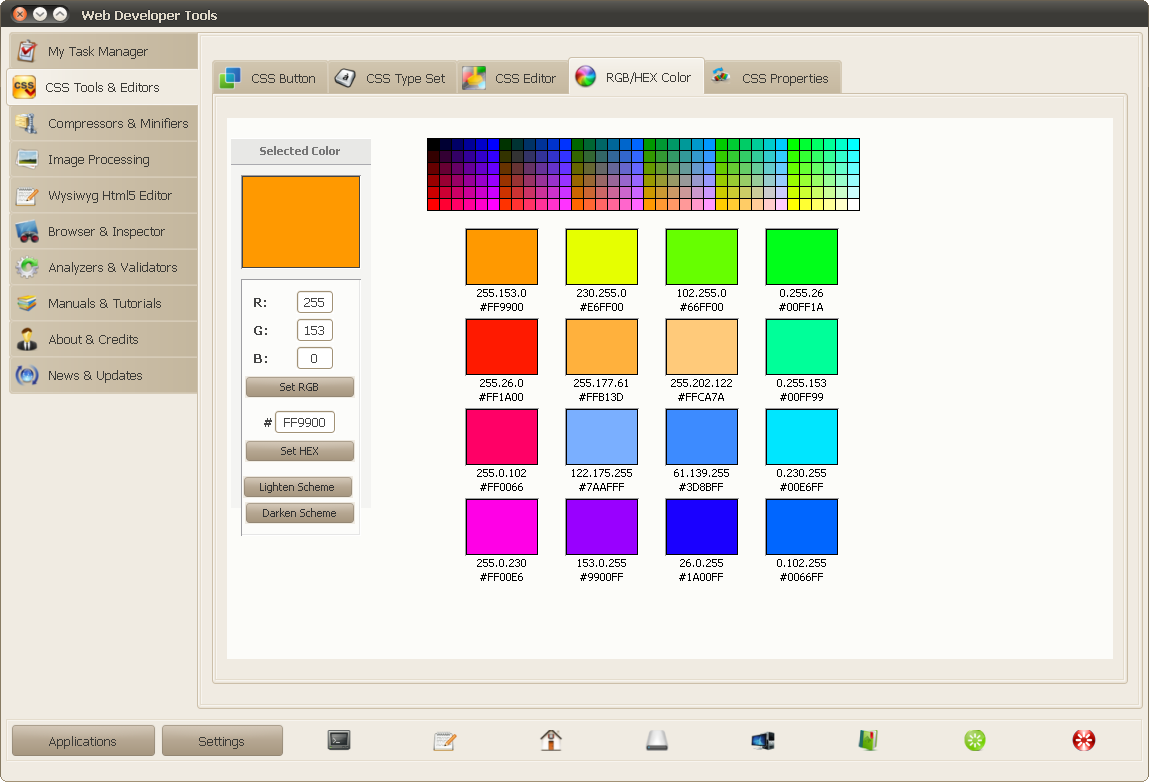Click the green book icon
This screenshot has height=782, width=1149.
coord(868,740)
